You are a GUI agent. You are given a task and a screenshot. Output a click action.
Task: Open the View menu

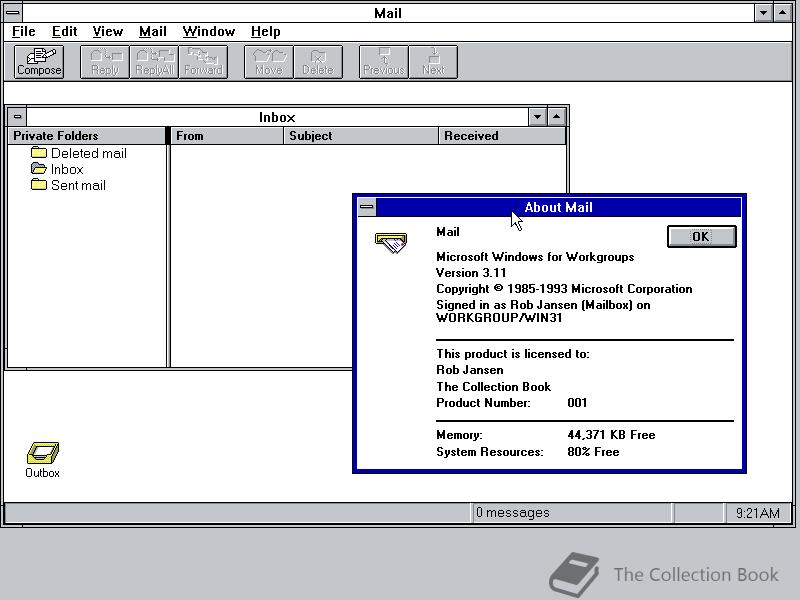(108, 32)
